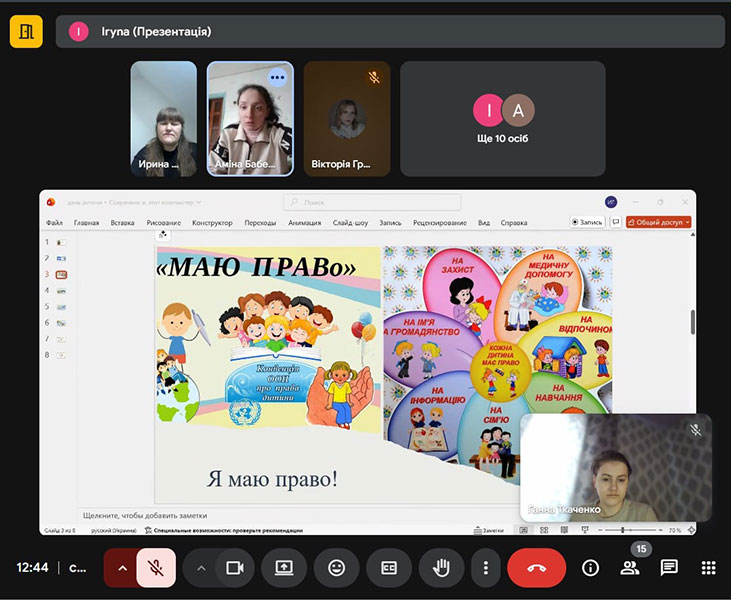The height and width of the screenshot is (600, 731).
Task: Open meeting details info icon
Action: click(590, 568)
